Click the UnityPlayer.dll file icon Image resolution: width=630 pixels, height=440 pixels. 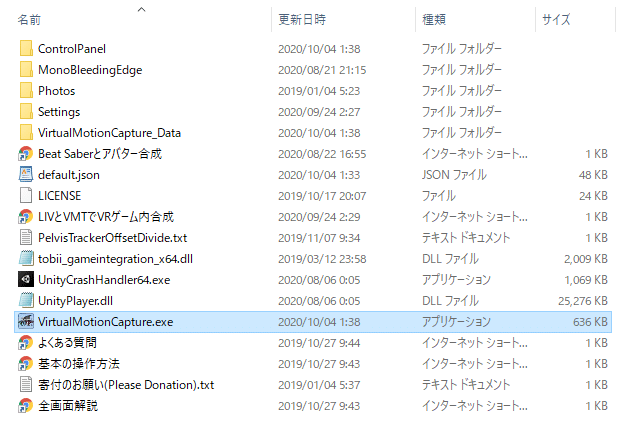pos(26,301)
